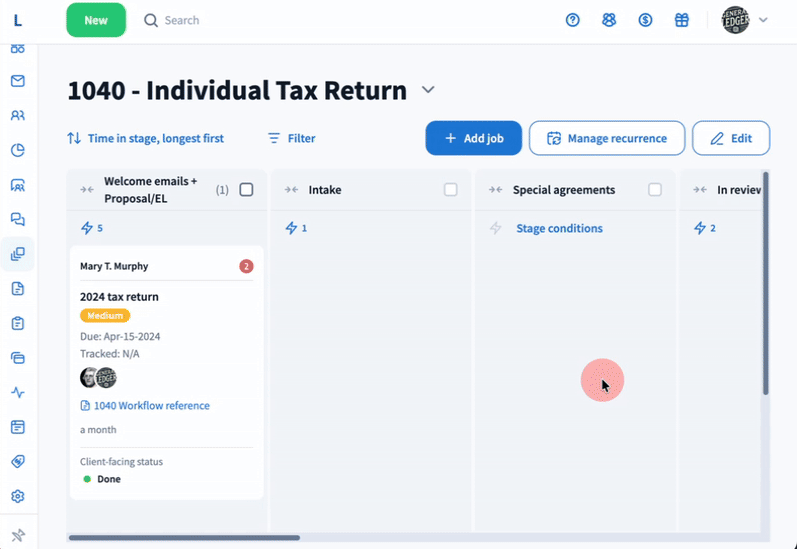Open the gift icon in header
The image size is (797, 549).
pyautogui.click(x=682, y=20)
